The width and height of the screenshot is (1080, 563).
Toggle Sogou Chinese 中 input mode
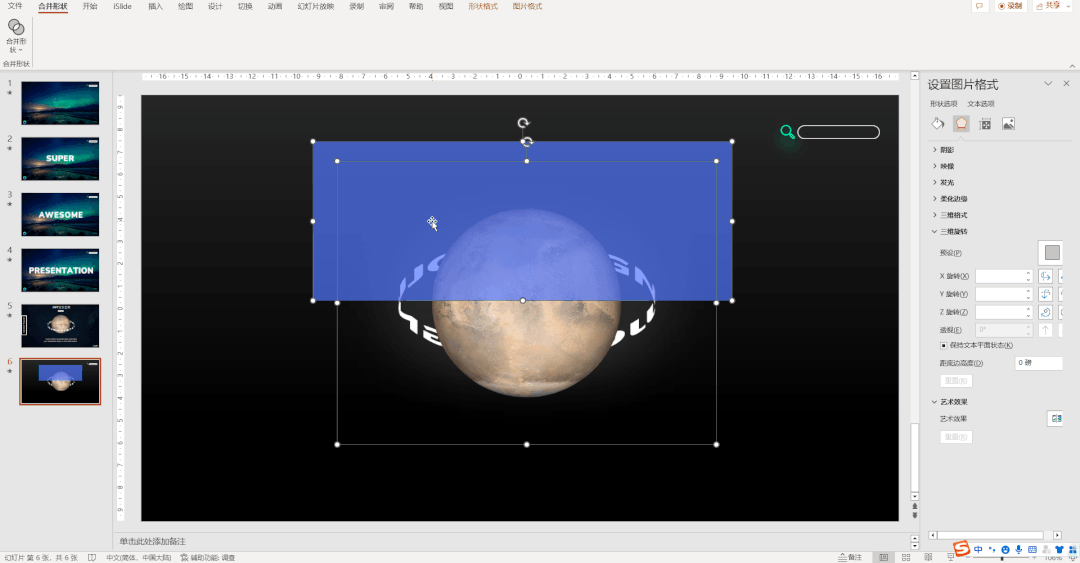tap(978, 550)
